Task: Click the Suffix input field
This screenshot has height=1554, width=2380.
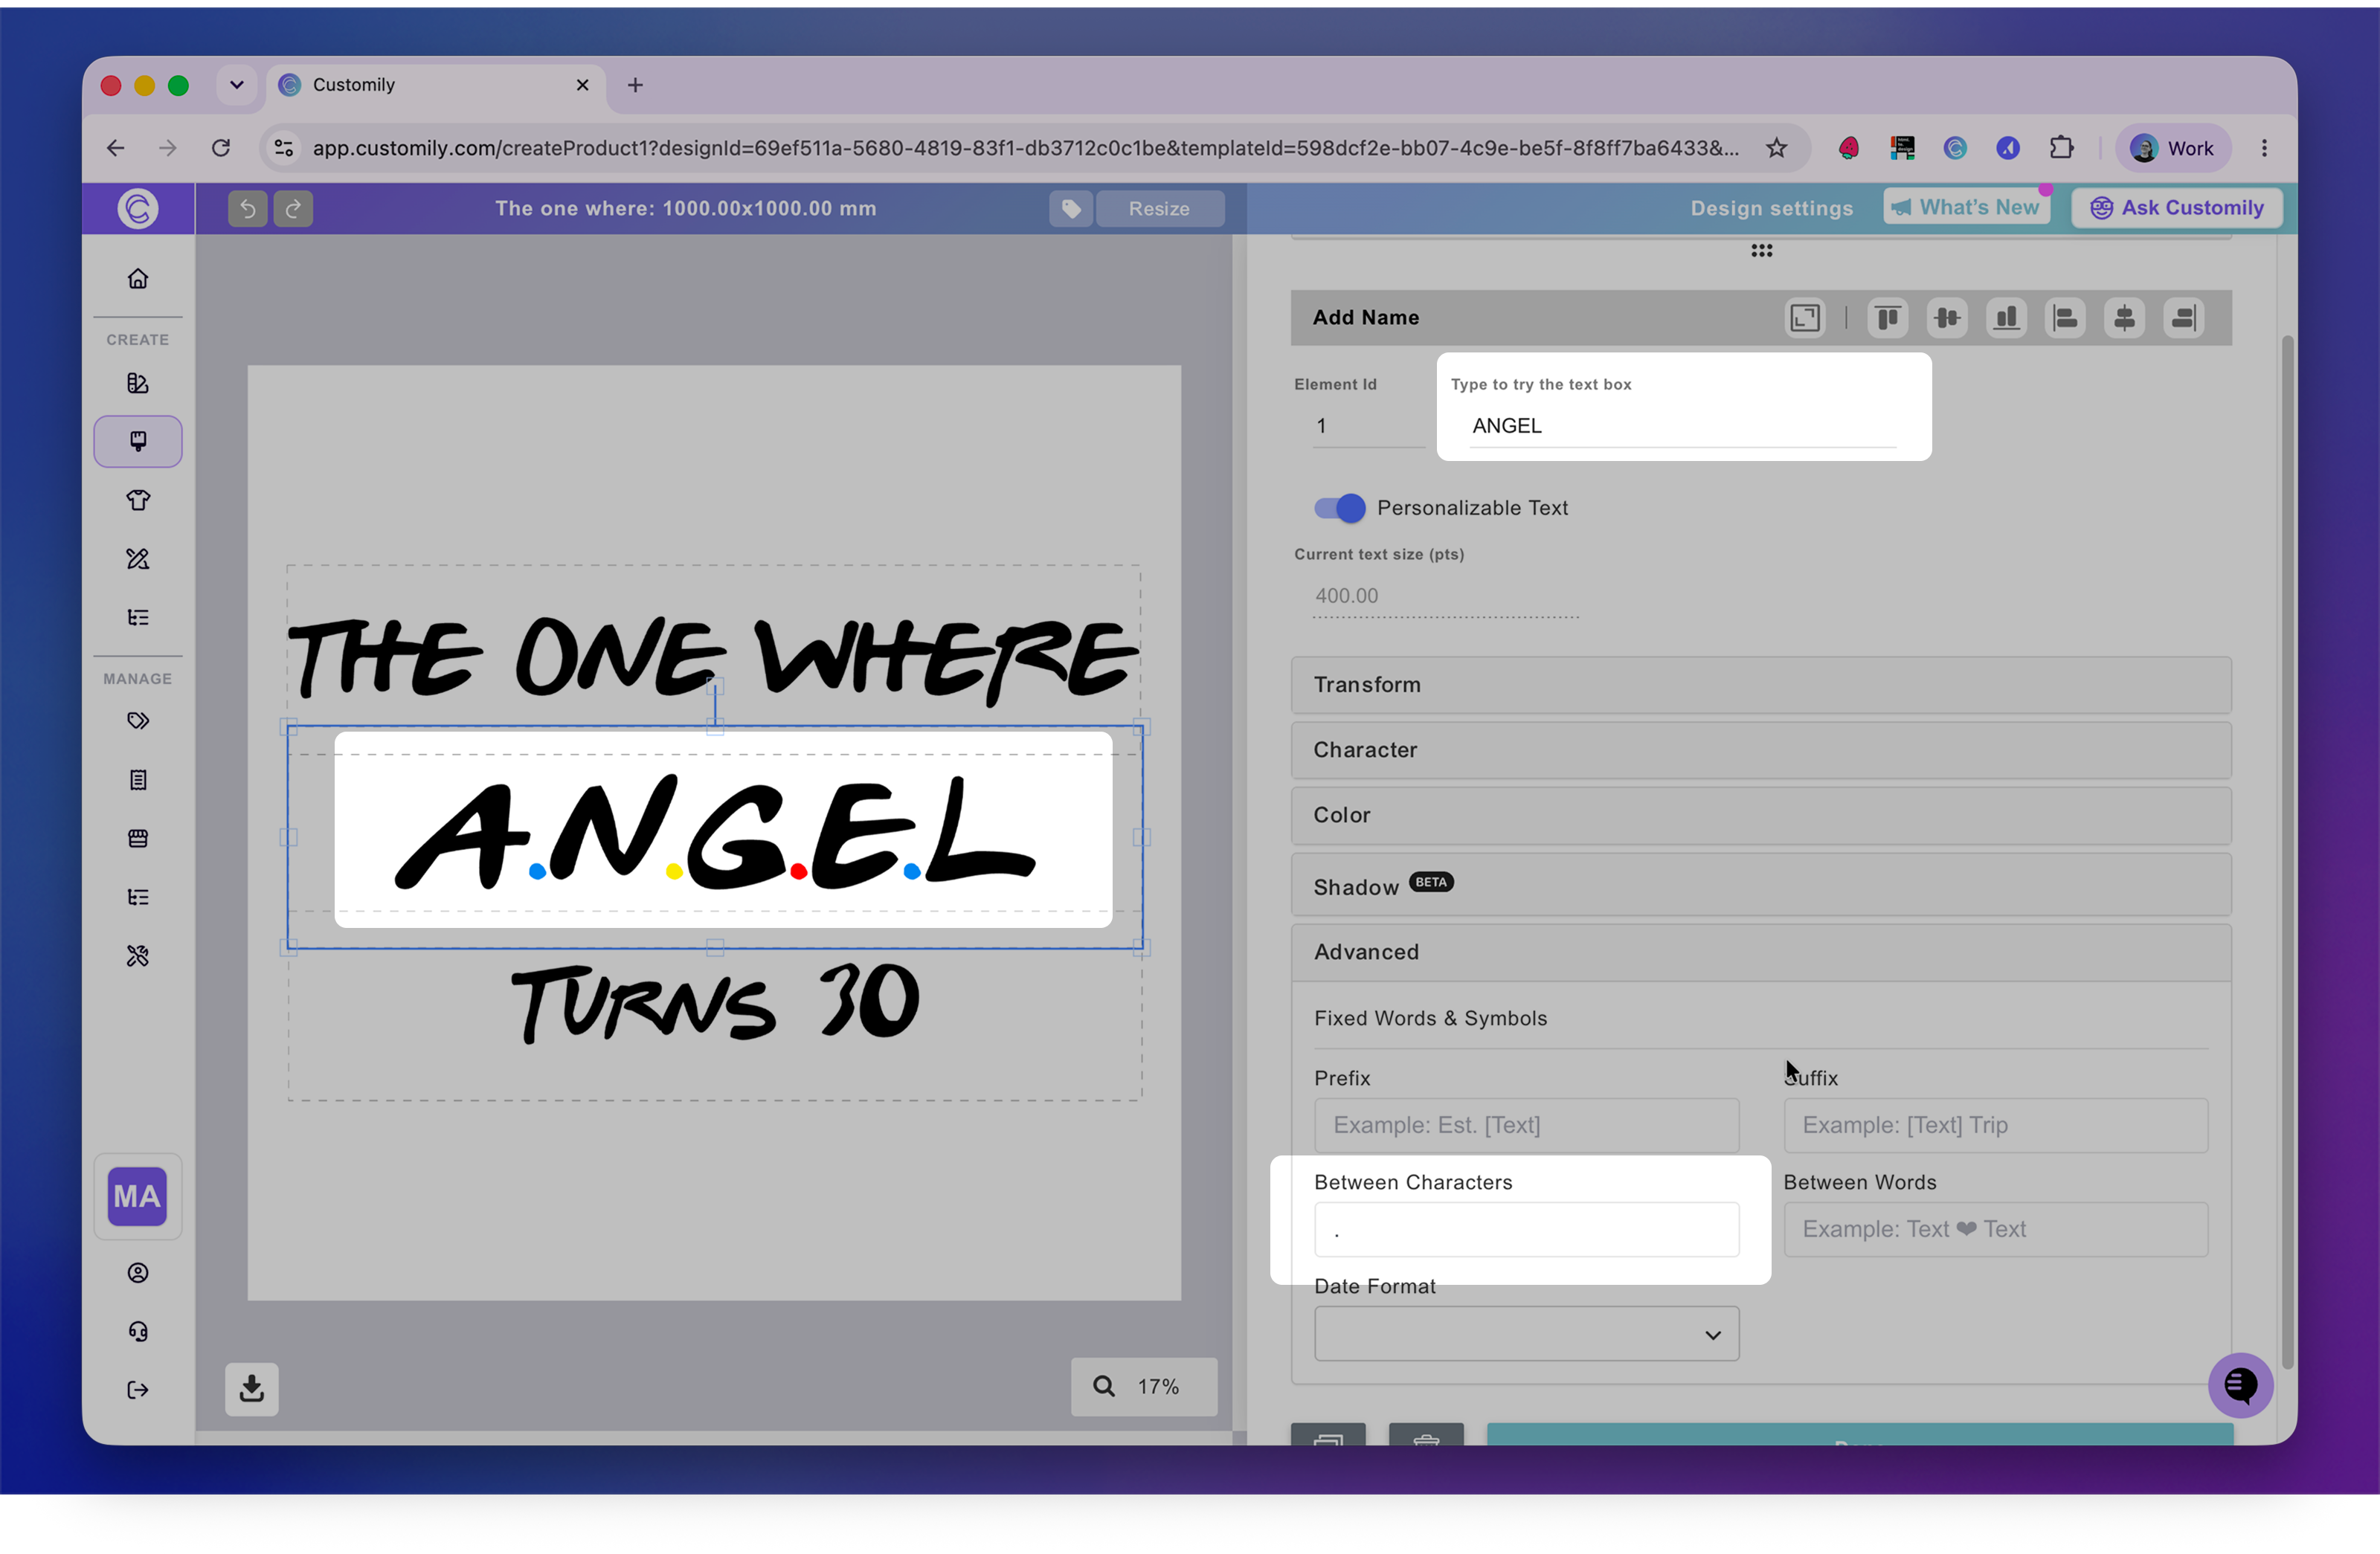Action: pos(1996,1125)
